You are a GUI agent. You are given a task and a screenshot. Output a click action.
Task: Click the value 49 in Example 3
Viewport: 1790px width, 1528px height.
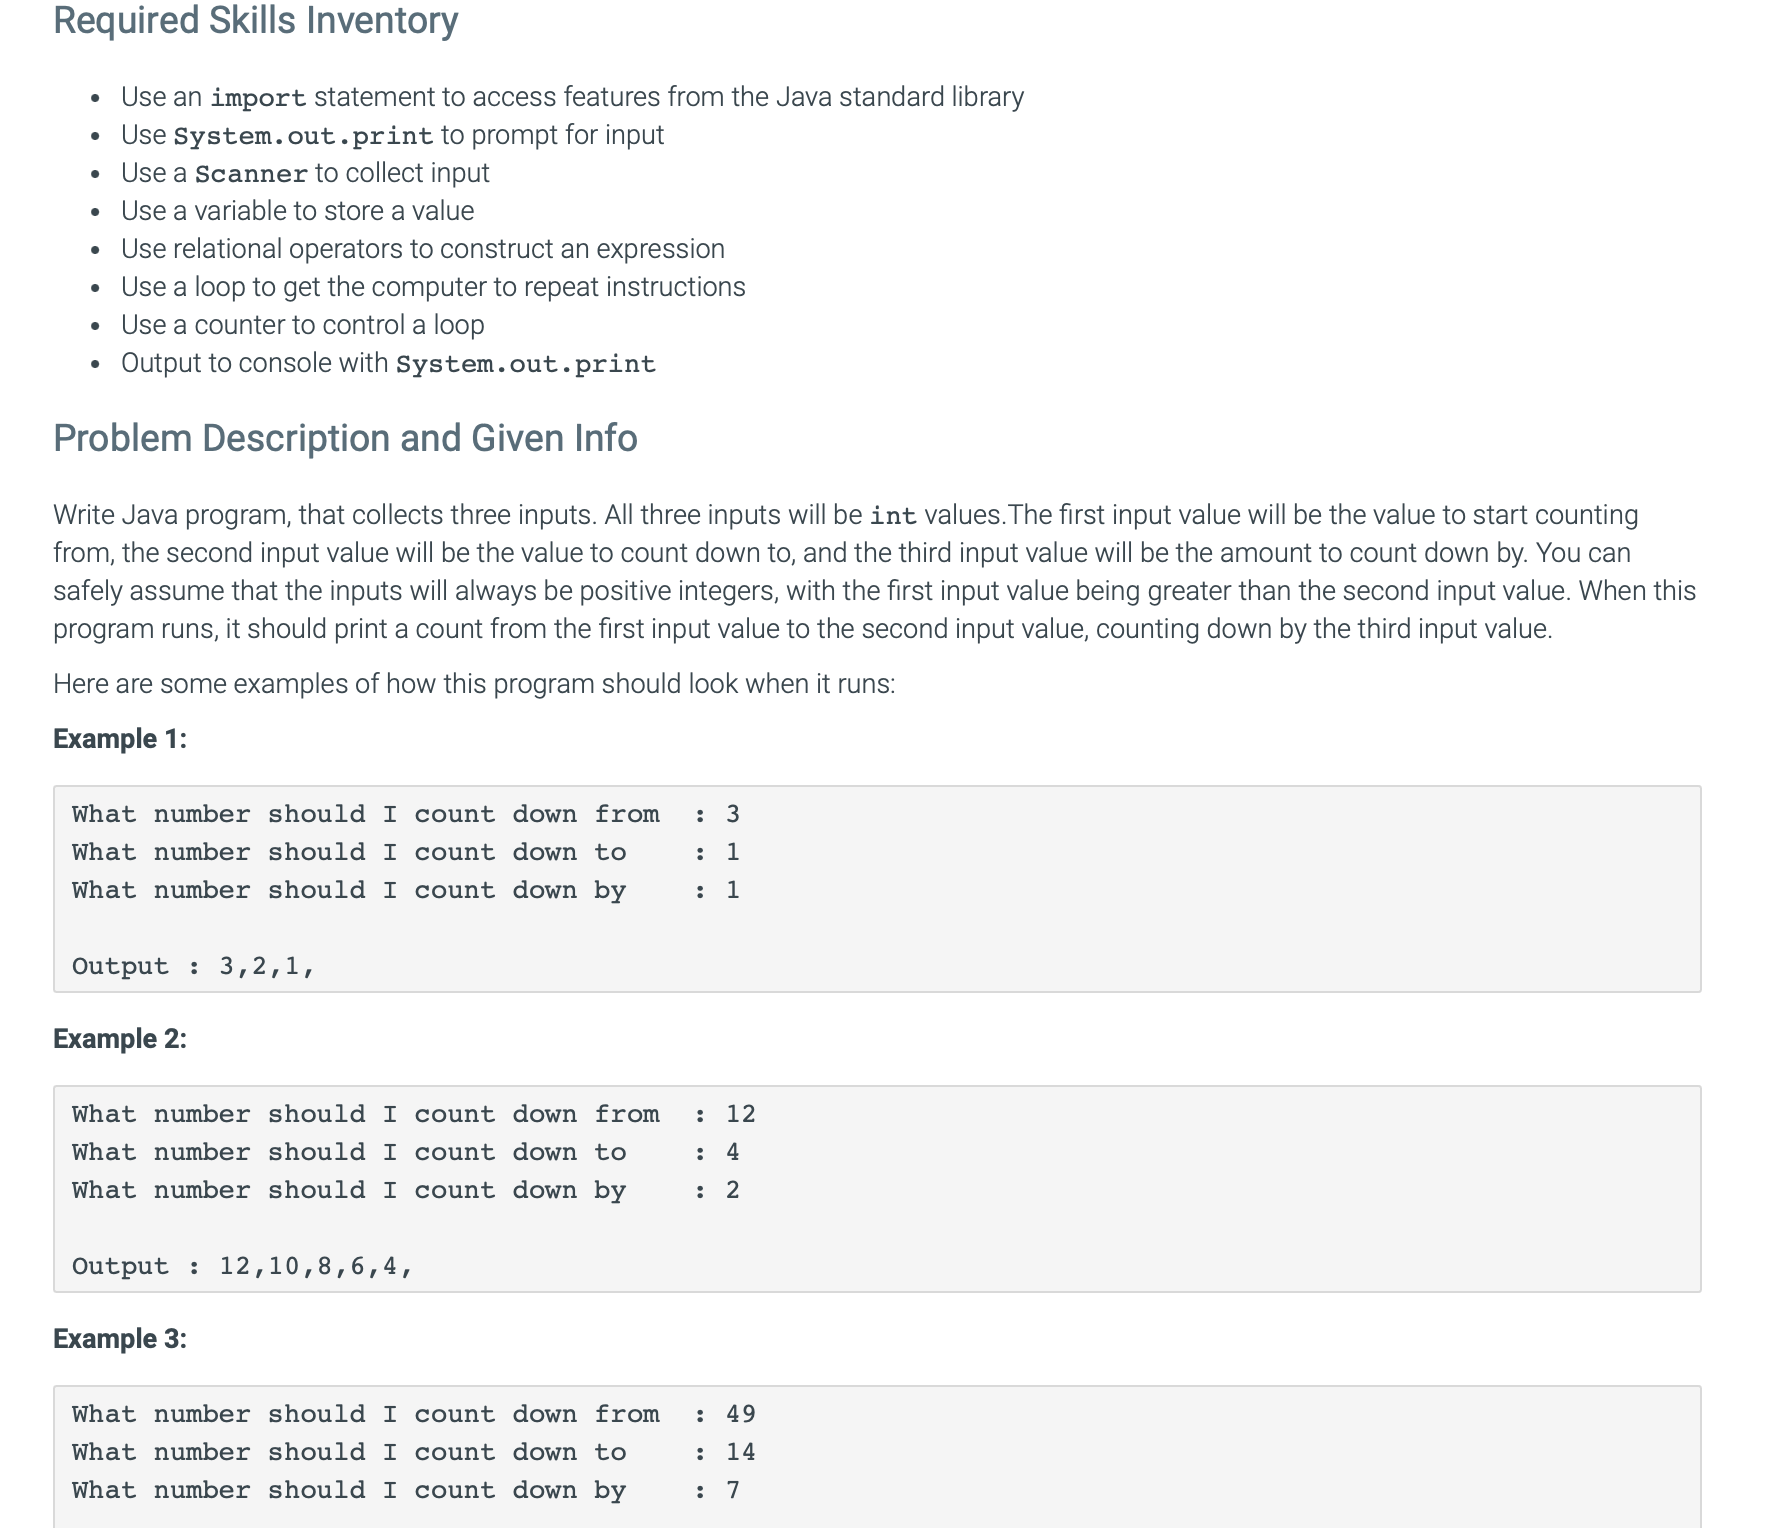pos(741,1414)
